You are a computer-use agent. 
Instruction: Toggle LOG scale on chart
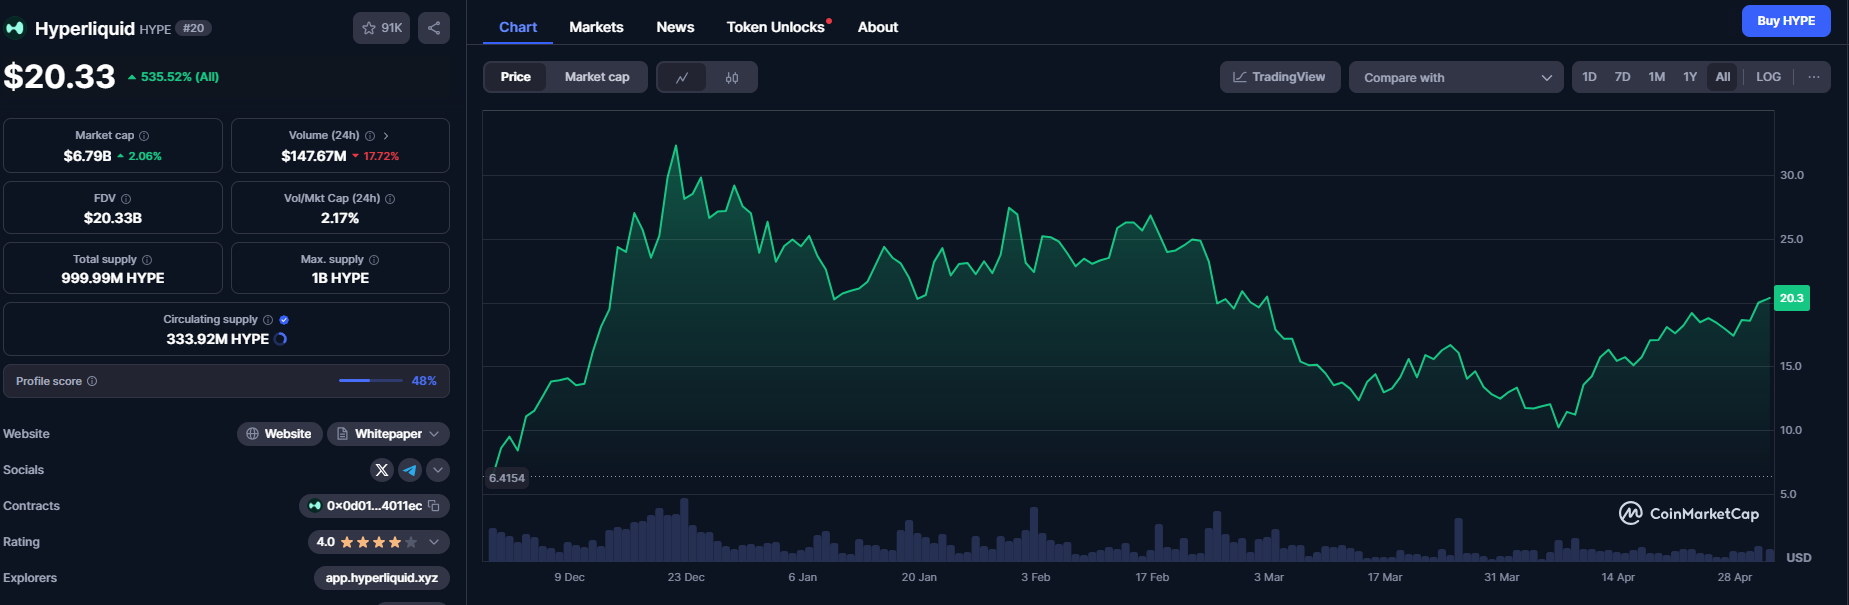[x=1768, y=77]
